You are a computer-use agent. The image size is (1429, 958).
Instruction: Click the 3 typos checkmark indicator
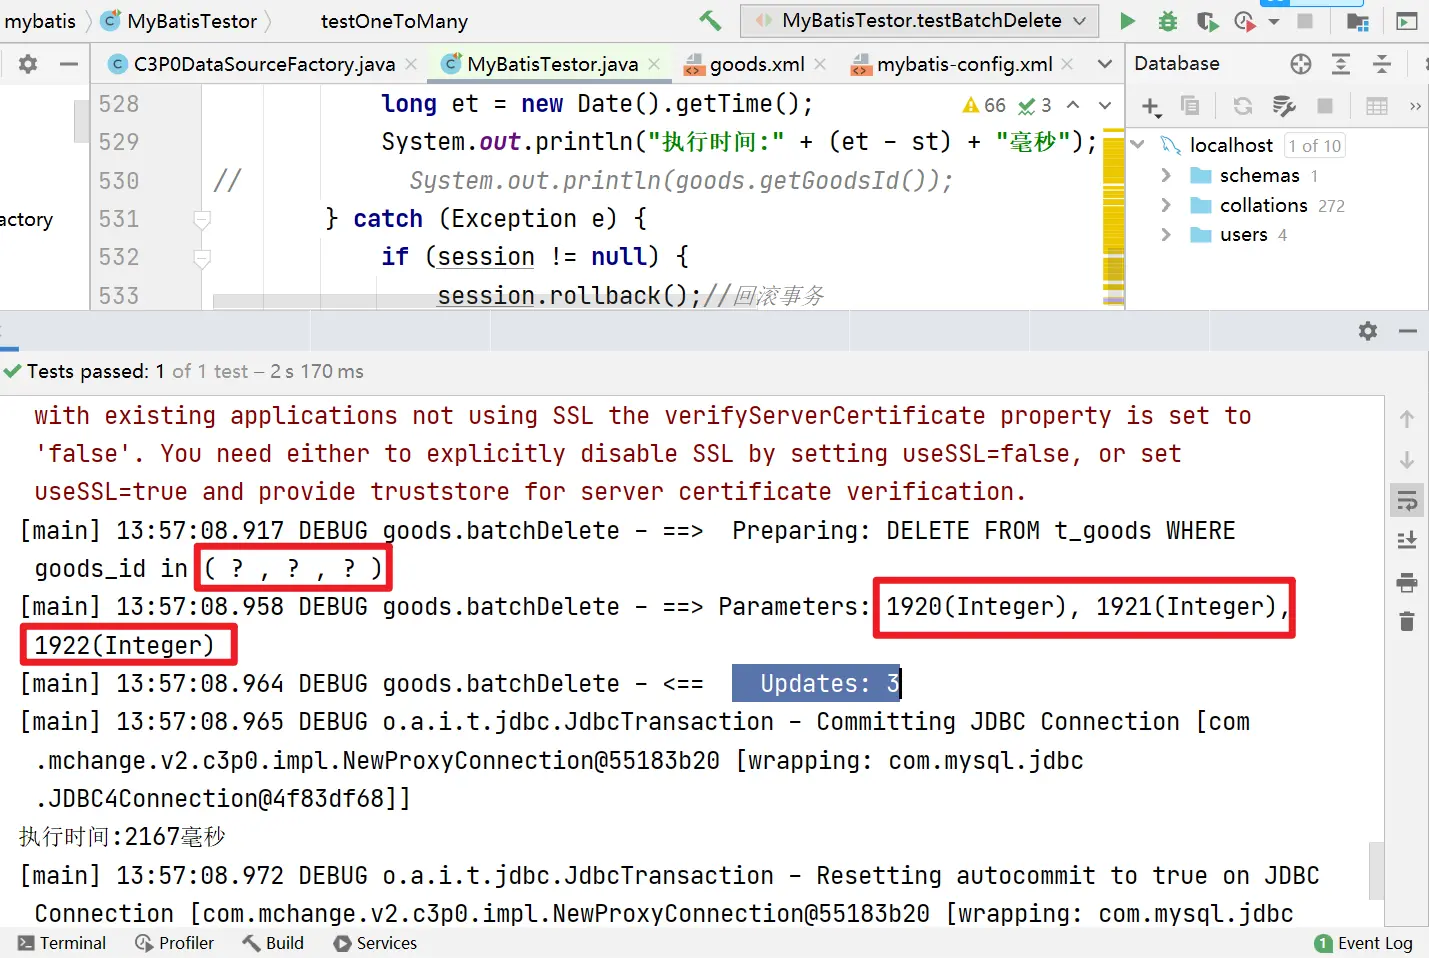coord(1035,105)
